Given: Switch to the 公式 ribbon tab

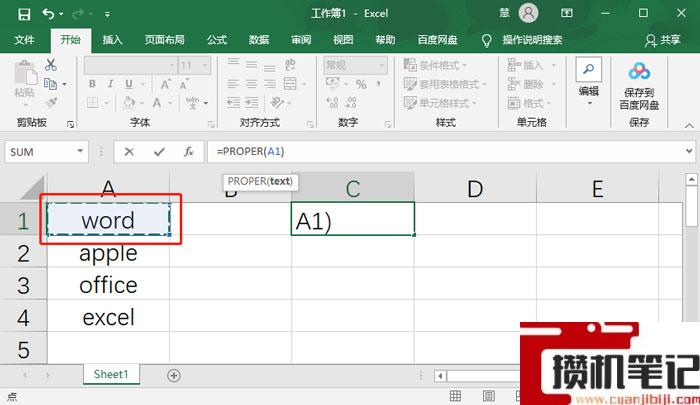Looking at the screenshot, I should [x=217, y=40].
